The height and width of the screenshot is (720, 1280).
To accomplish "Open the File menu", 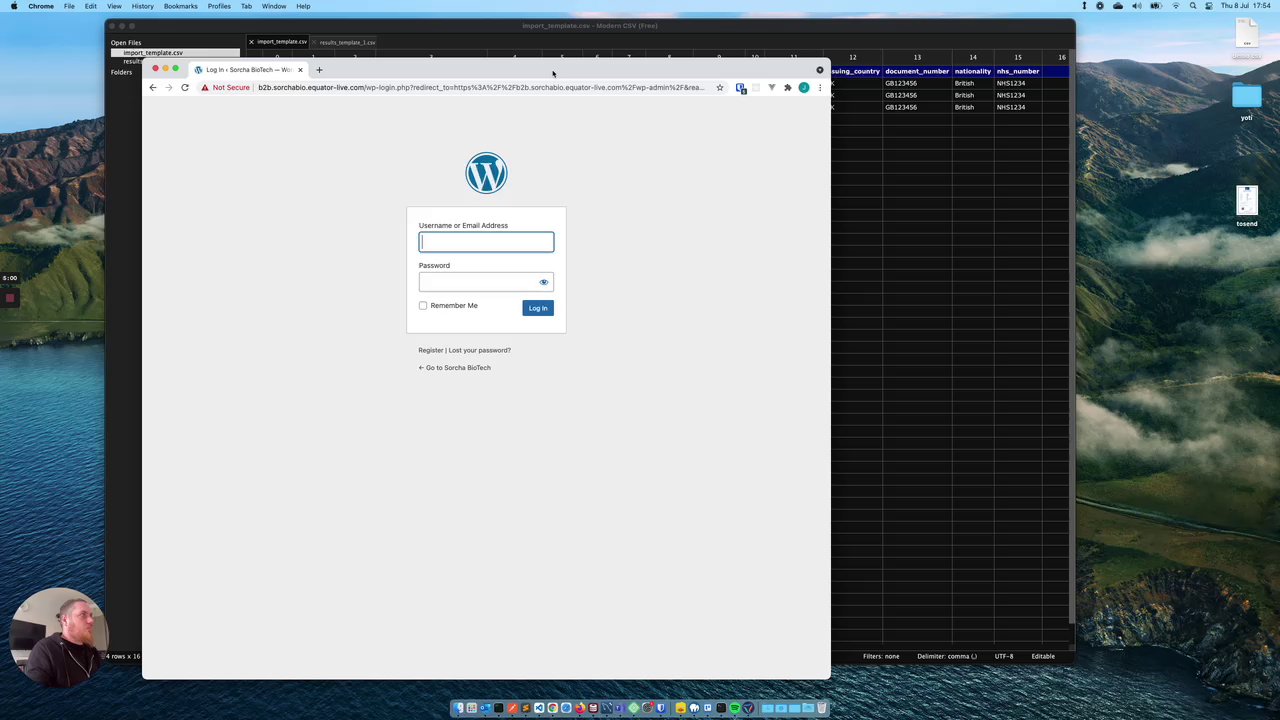I will (x=69, y=6).
